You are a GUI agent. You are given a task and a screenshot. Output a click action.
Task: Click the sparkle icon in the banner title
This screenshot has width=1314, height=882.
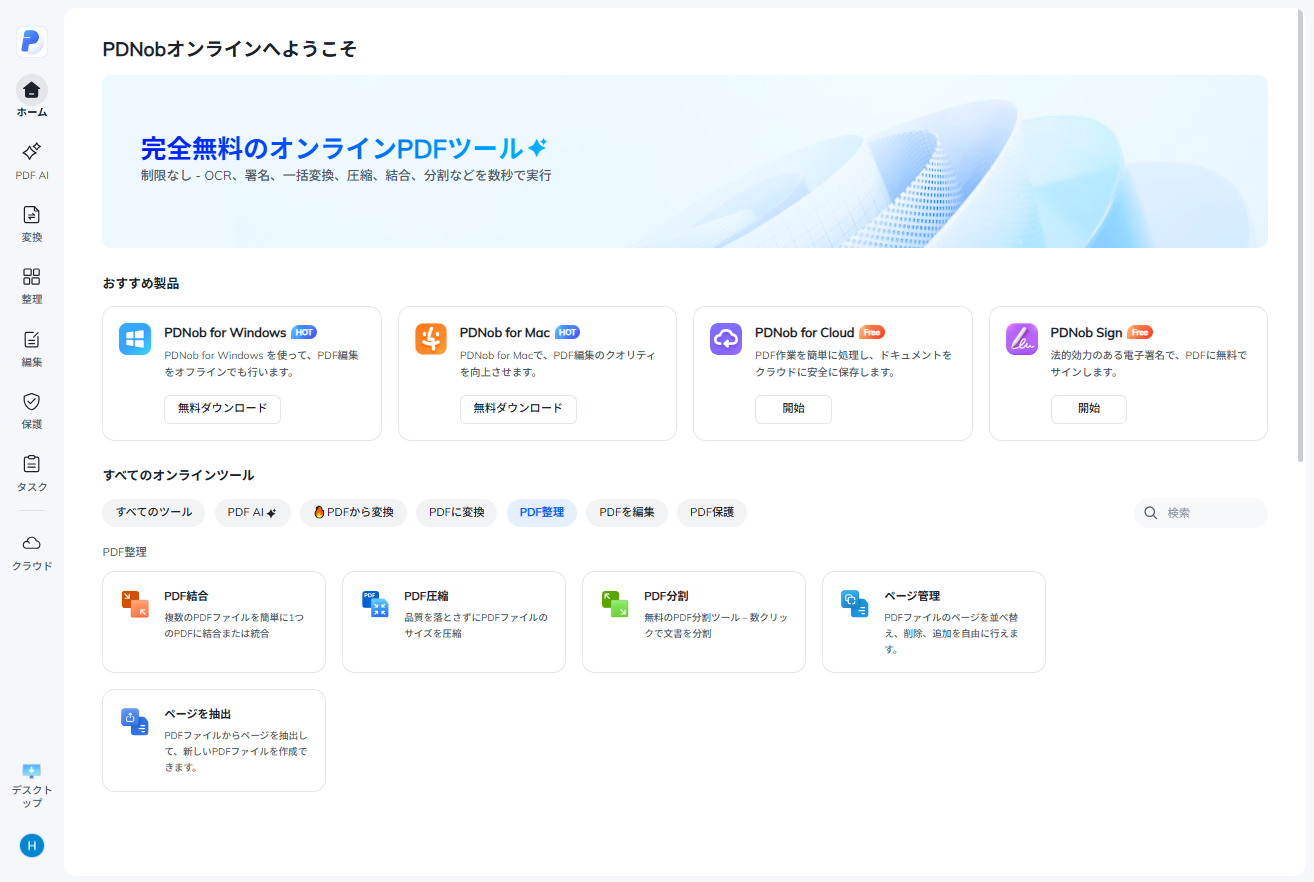(x=537, y=147)
